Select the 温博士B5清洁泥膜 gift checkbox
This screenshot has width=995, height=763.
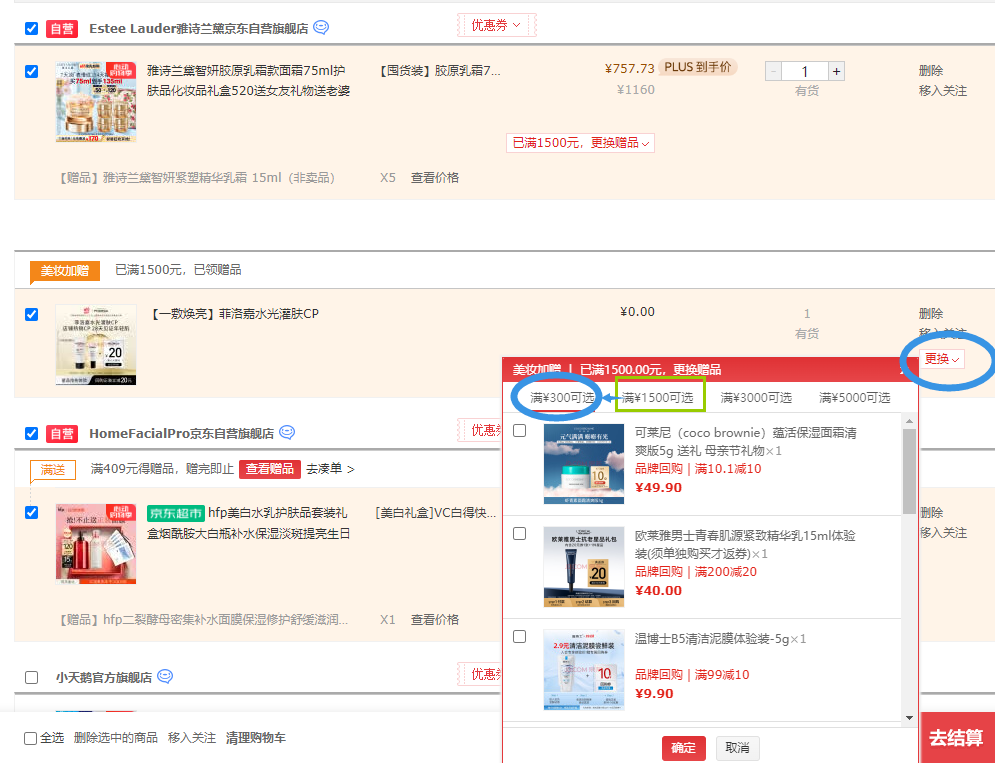tap(519, 636)
